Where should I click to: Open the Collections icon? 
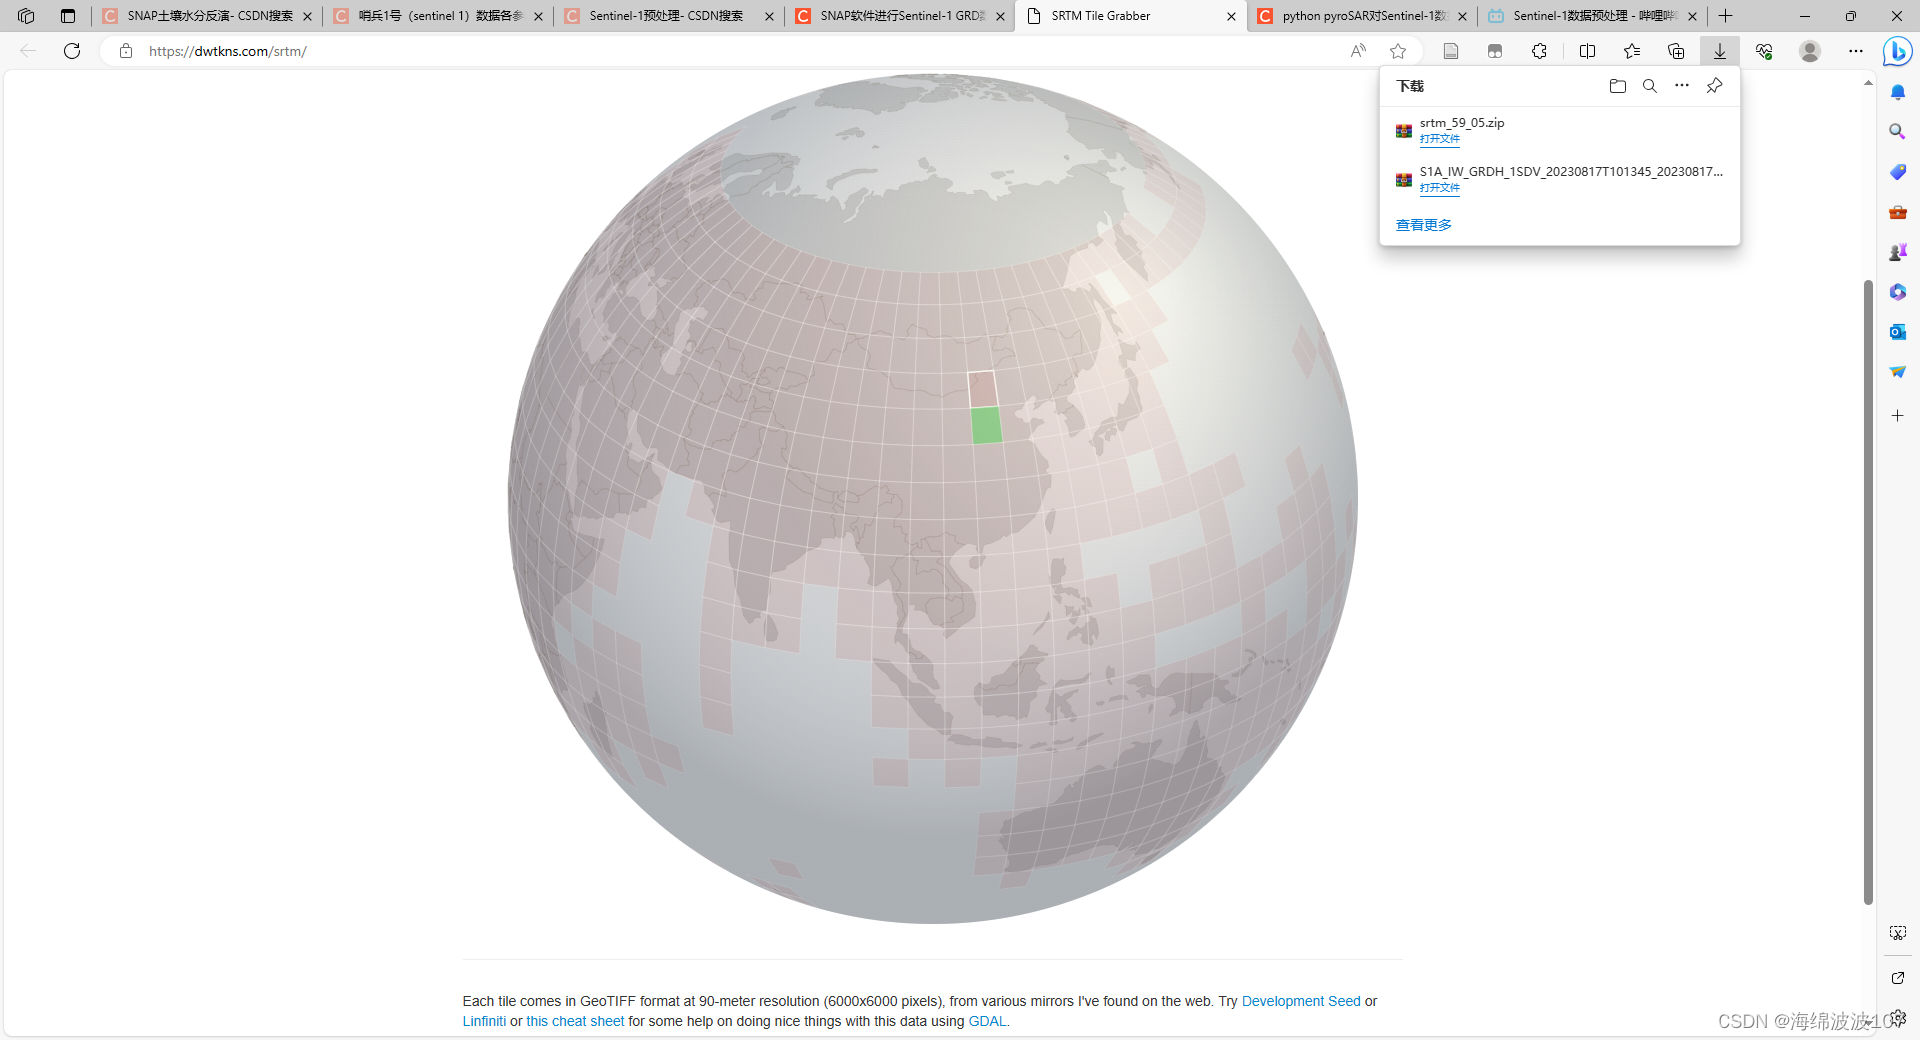(1676, 51)
